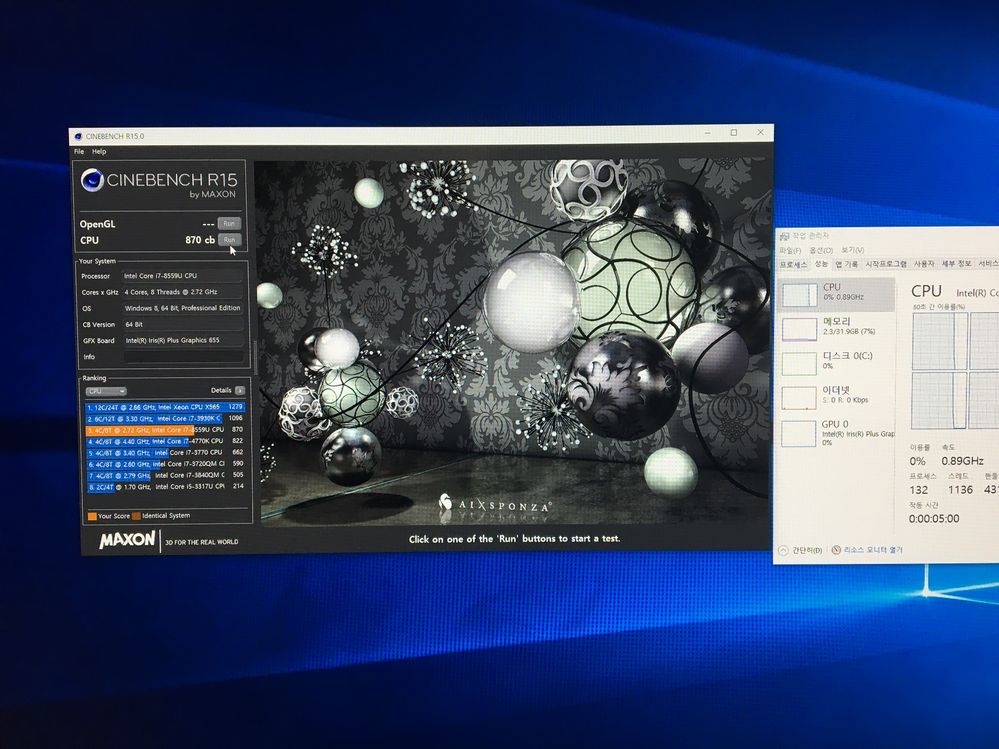Select 메모리 in the performance list
999x749 pixels.
point(837,327)
